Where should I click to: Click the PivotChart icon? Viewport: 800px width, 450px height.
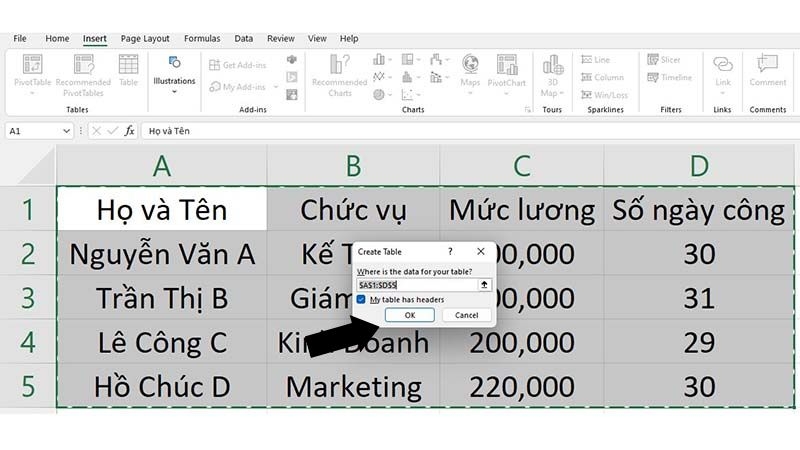[x=507, y=65]
